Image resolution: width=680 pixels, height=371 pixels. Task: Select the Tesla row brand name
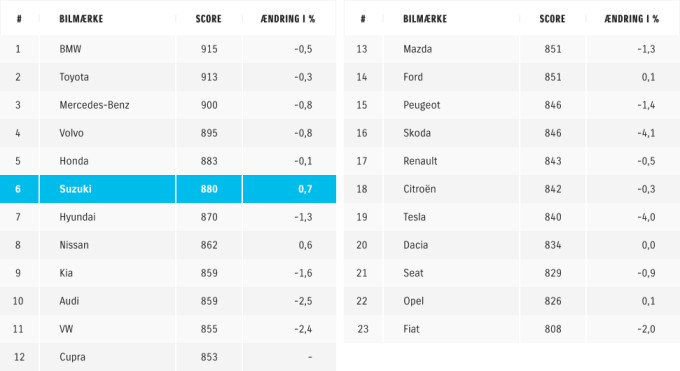click(414, 217)
